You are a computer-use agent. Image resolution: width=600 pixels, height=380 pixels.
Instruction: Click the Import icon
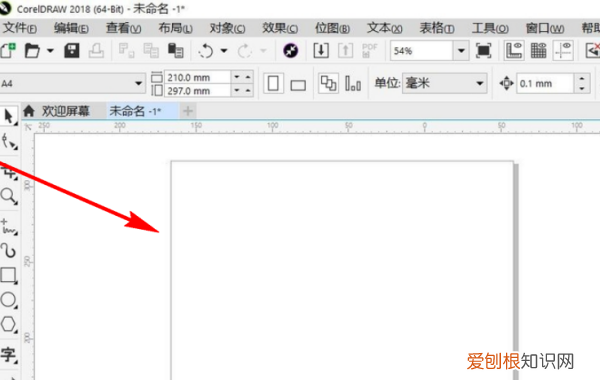pos(321,50)
